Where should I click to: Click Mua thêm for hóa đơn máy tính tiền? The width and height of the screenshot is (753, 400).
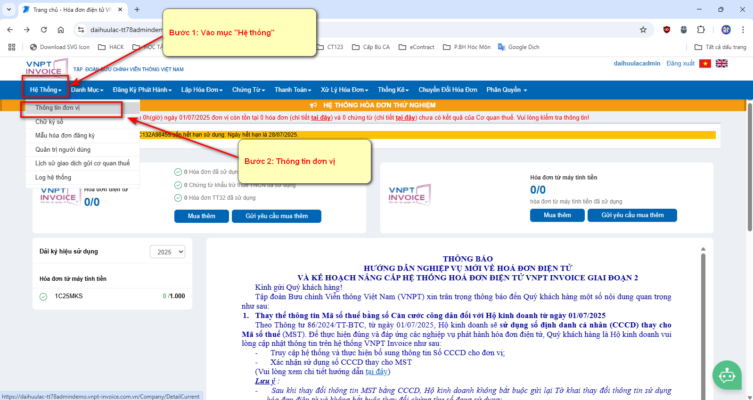[x=557, y=215]
